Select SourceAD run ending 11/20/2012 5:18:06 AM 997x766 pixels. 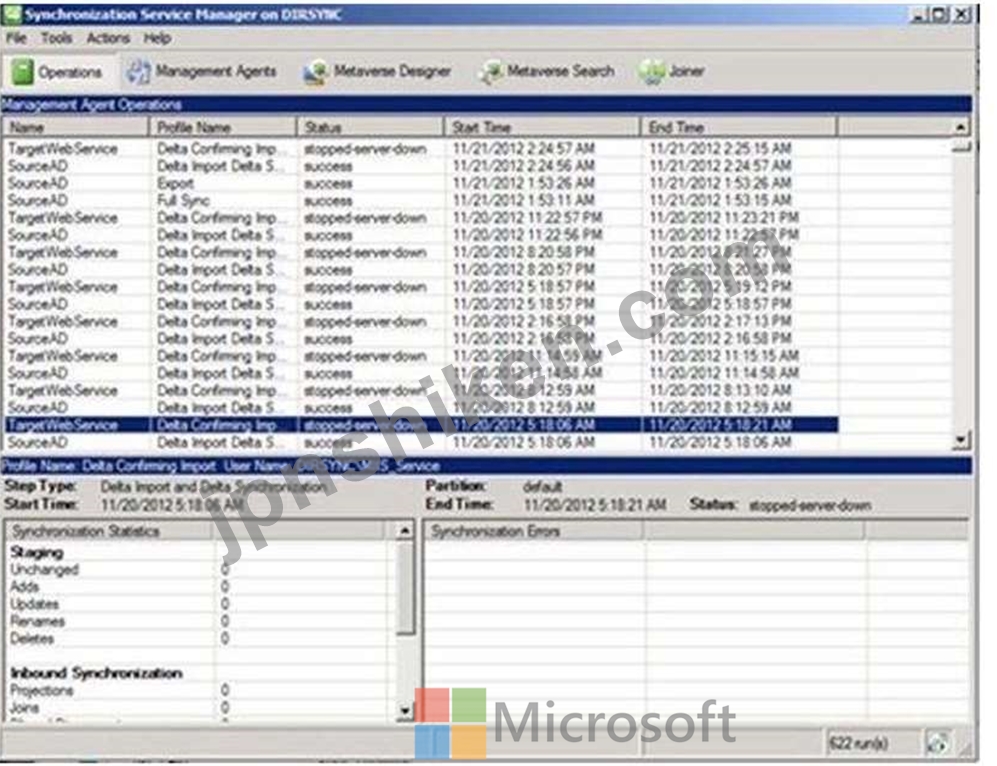click(x=421, y=442)
